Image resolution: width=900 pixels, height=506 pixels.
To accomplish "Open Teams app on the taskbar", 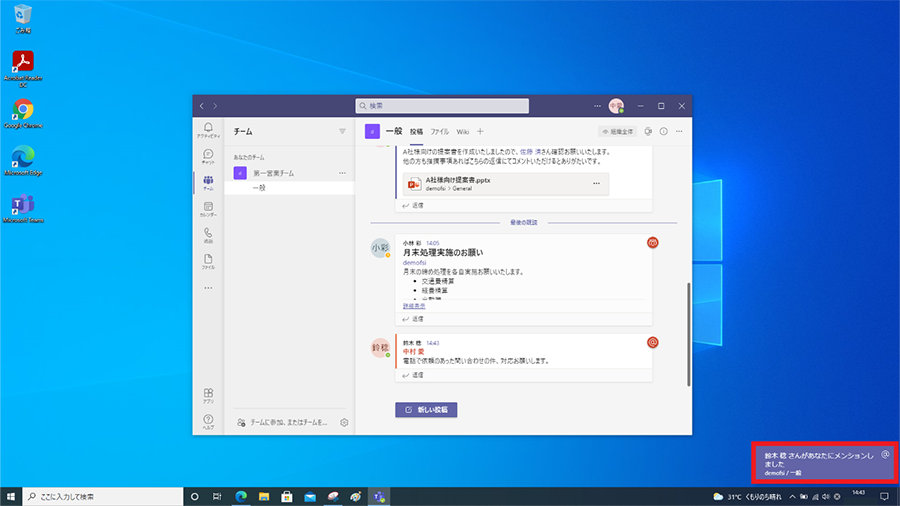I will tap(379, 497).
